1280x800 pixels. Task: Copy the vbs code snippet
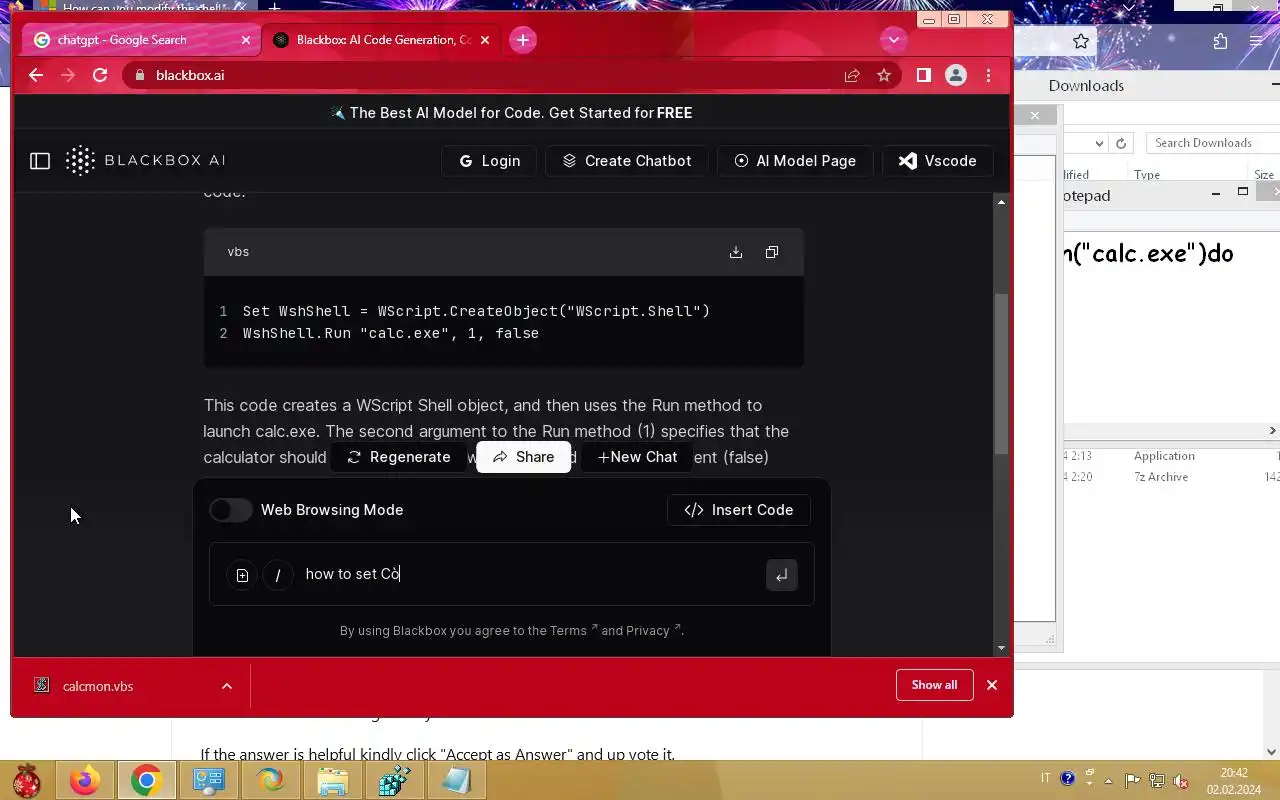[772, 252]
